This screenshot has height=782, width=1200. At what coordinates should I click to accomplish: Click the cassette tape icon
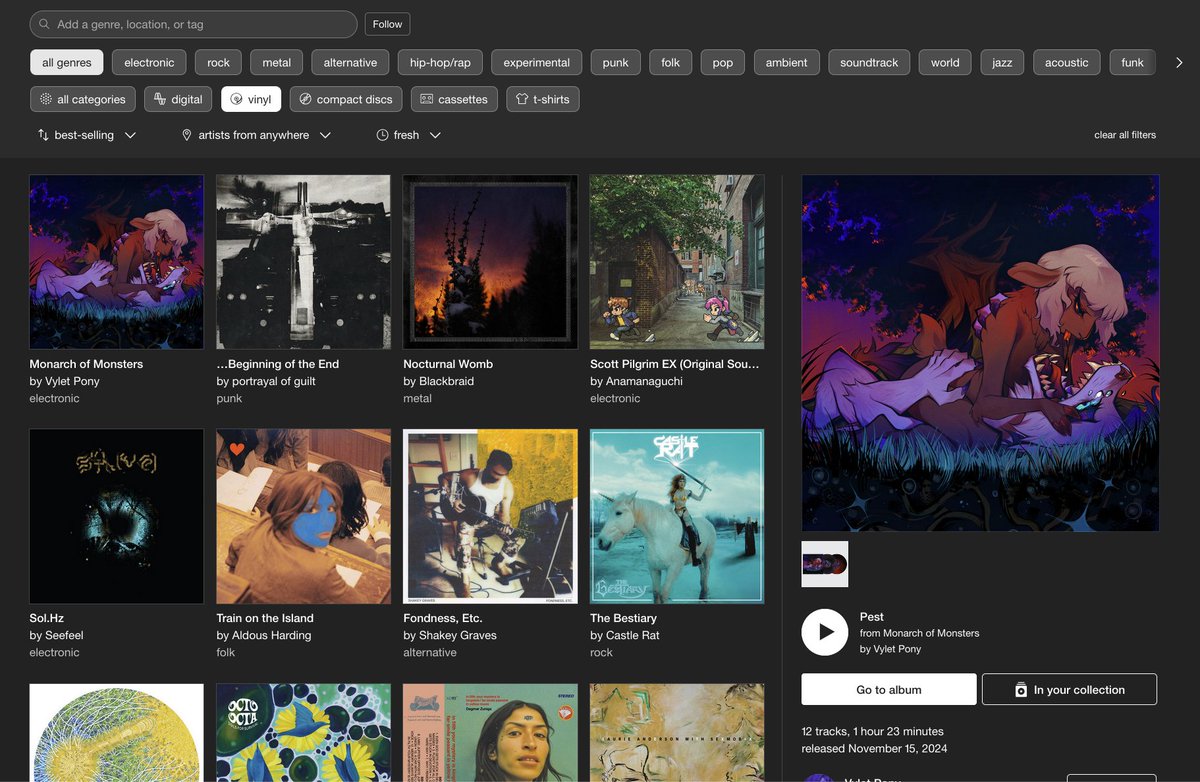coord(427,99)
